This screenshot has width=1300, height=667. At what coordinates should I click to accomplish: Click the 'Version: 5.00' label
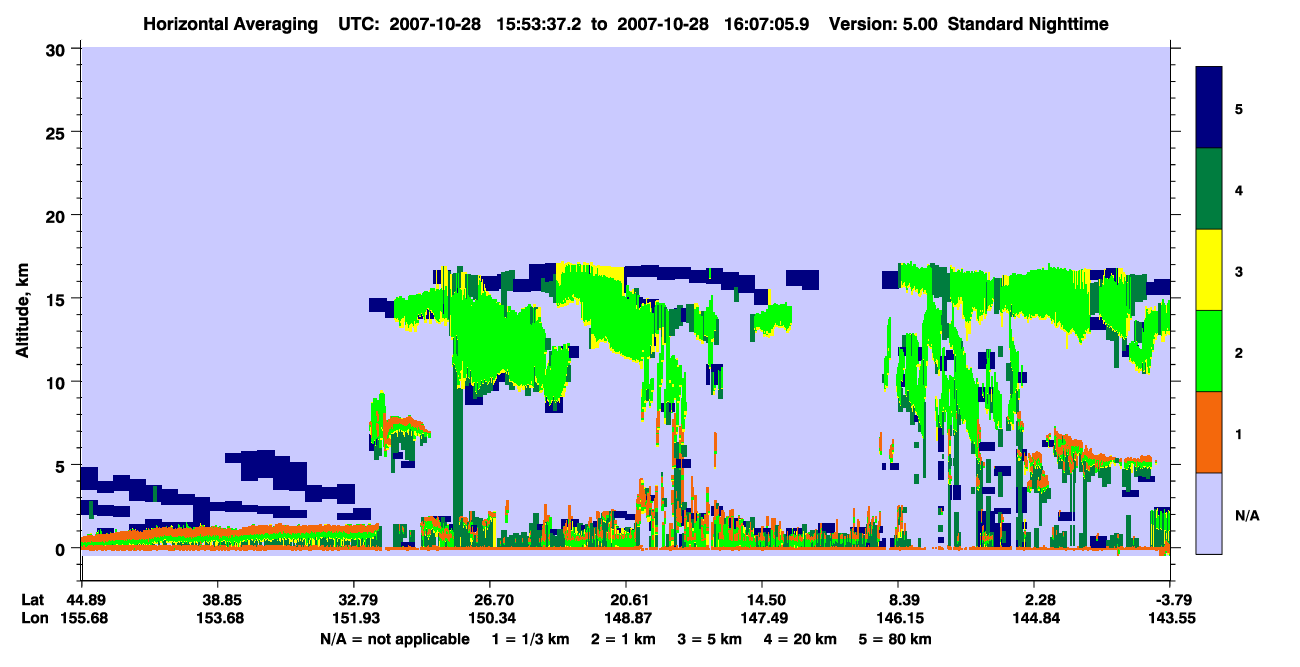(x=882, y=23)
